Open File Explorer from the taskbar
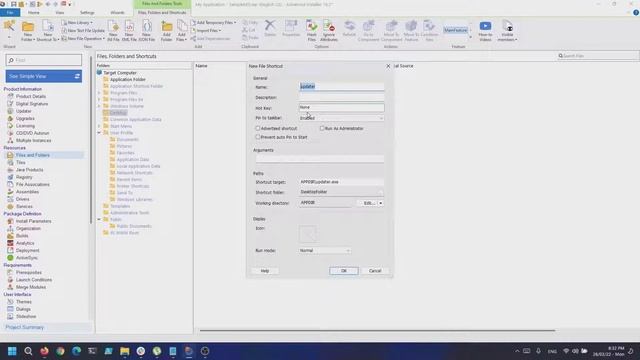This screenshot has height=360, width=640. click(x=124, y=351)
